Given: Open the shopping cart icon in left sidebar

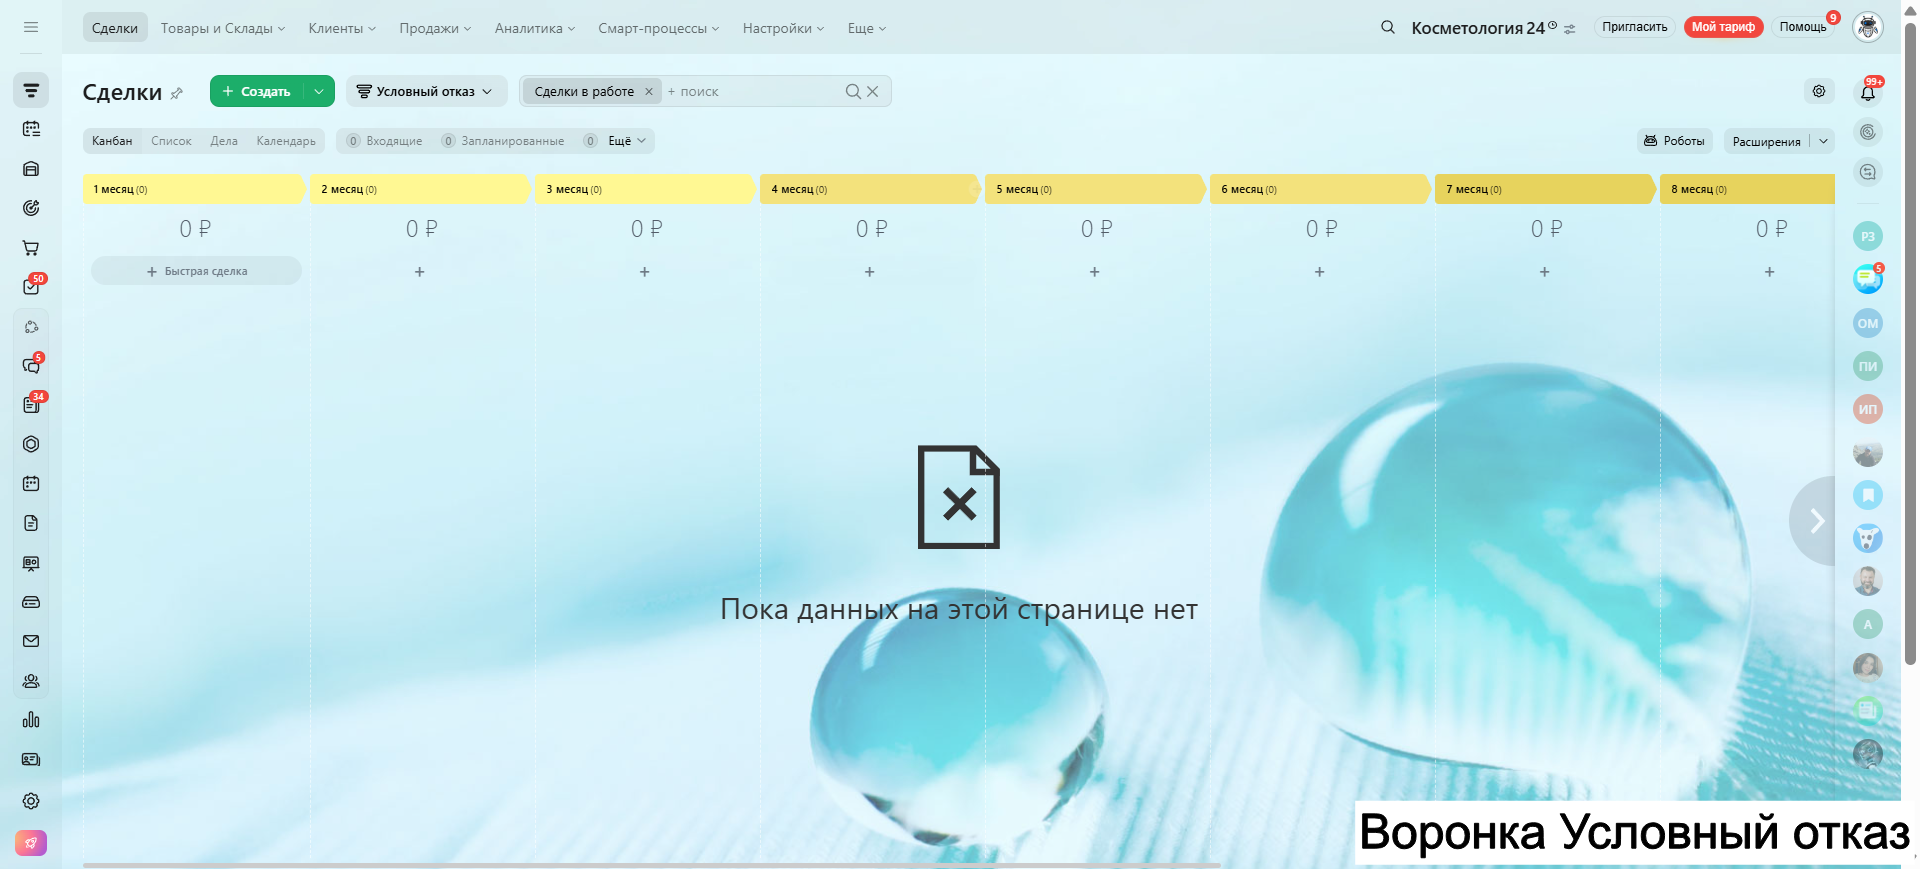Looking at the screenshot, I should (31, 247).
